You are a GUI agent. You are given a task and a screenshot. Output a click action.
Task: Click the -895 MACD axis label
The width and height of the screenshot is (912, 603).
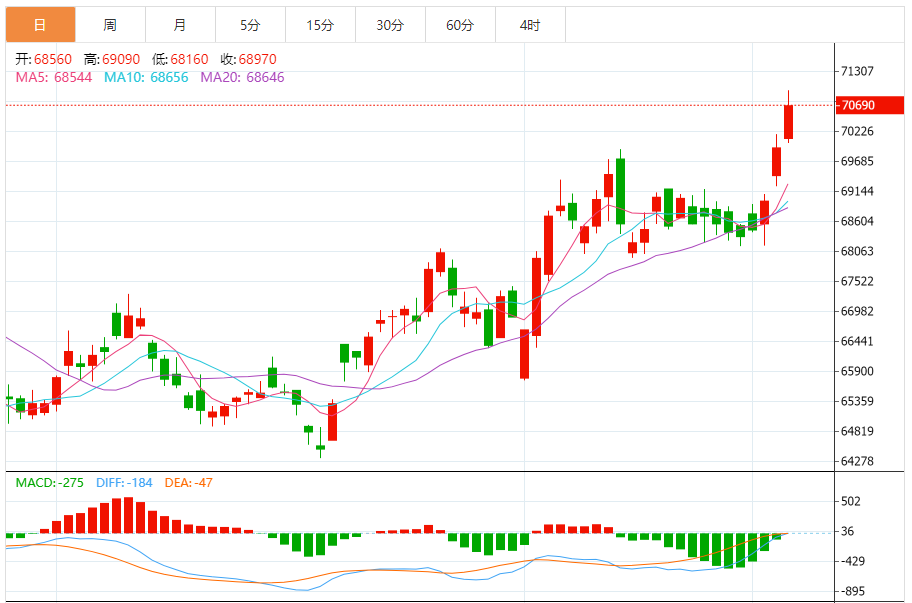tap(853, 591)
